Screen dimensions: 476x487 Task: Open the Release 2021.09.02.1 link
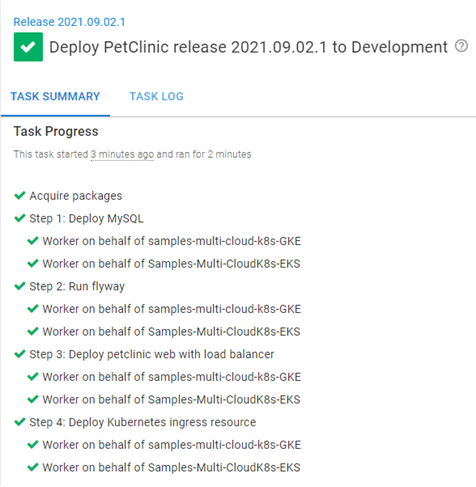(x=69, y=22)
